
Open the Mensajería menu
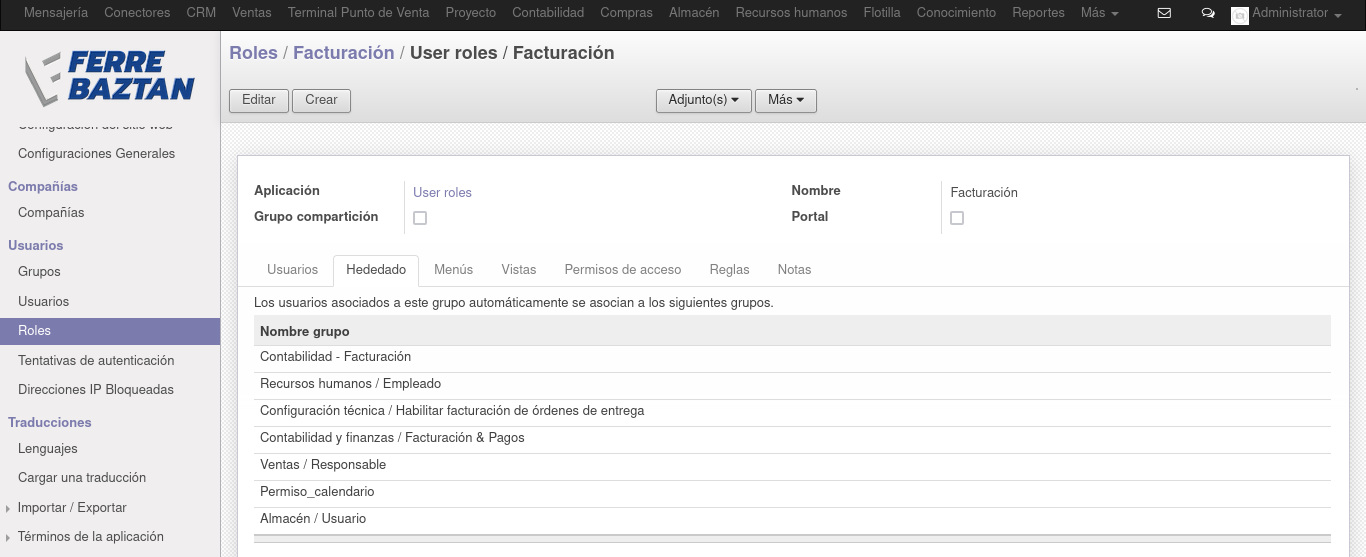click(x=56, y=13)
